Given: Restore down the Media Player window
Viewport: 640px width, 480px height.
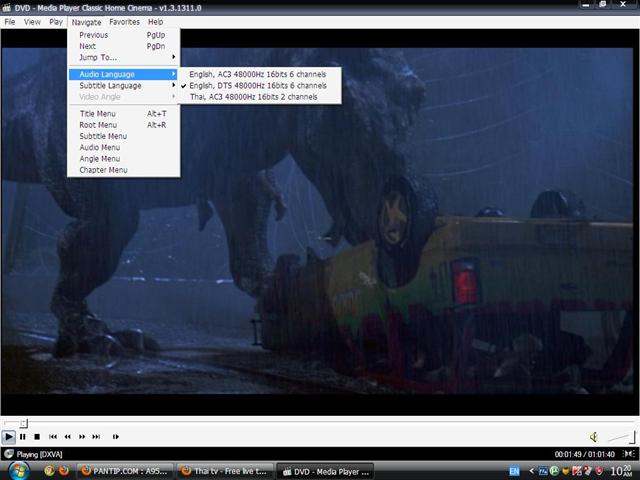Looking at the screenshot, I should (602, 5).
